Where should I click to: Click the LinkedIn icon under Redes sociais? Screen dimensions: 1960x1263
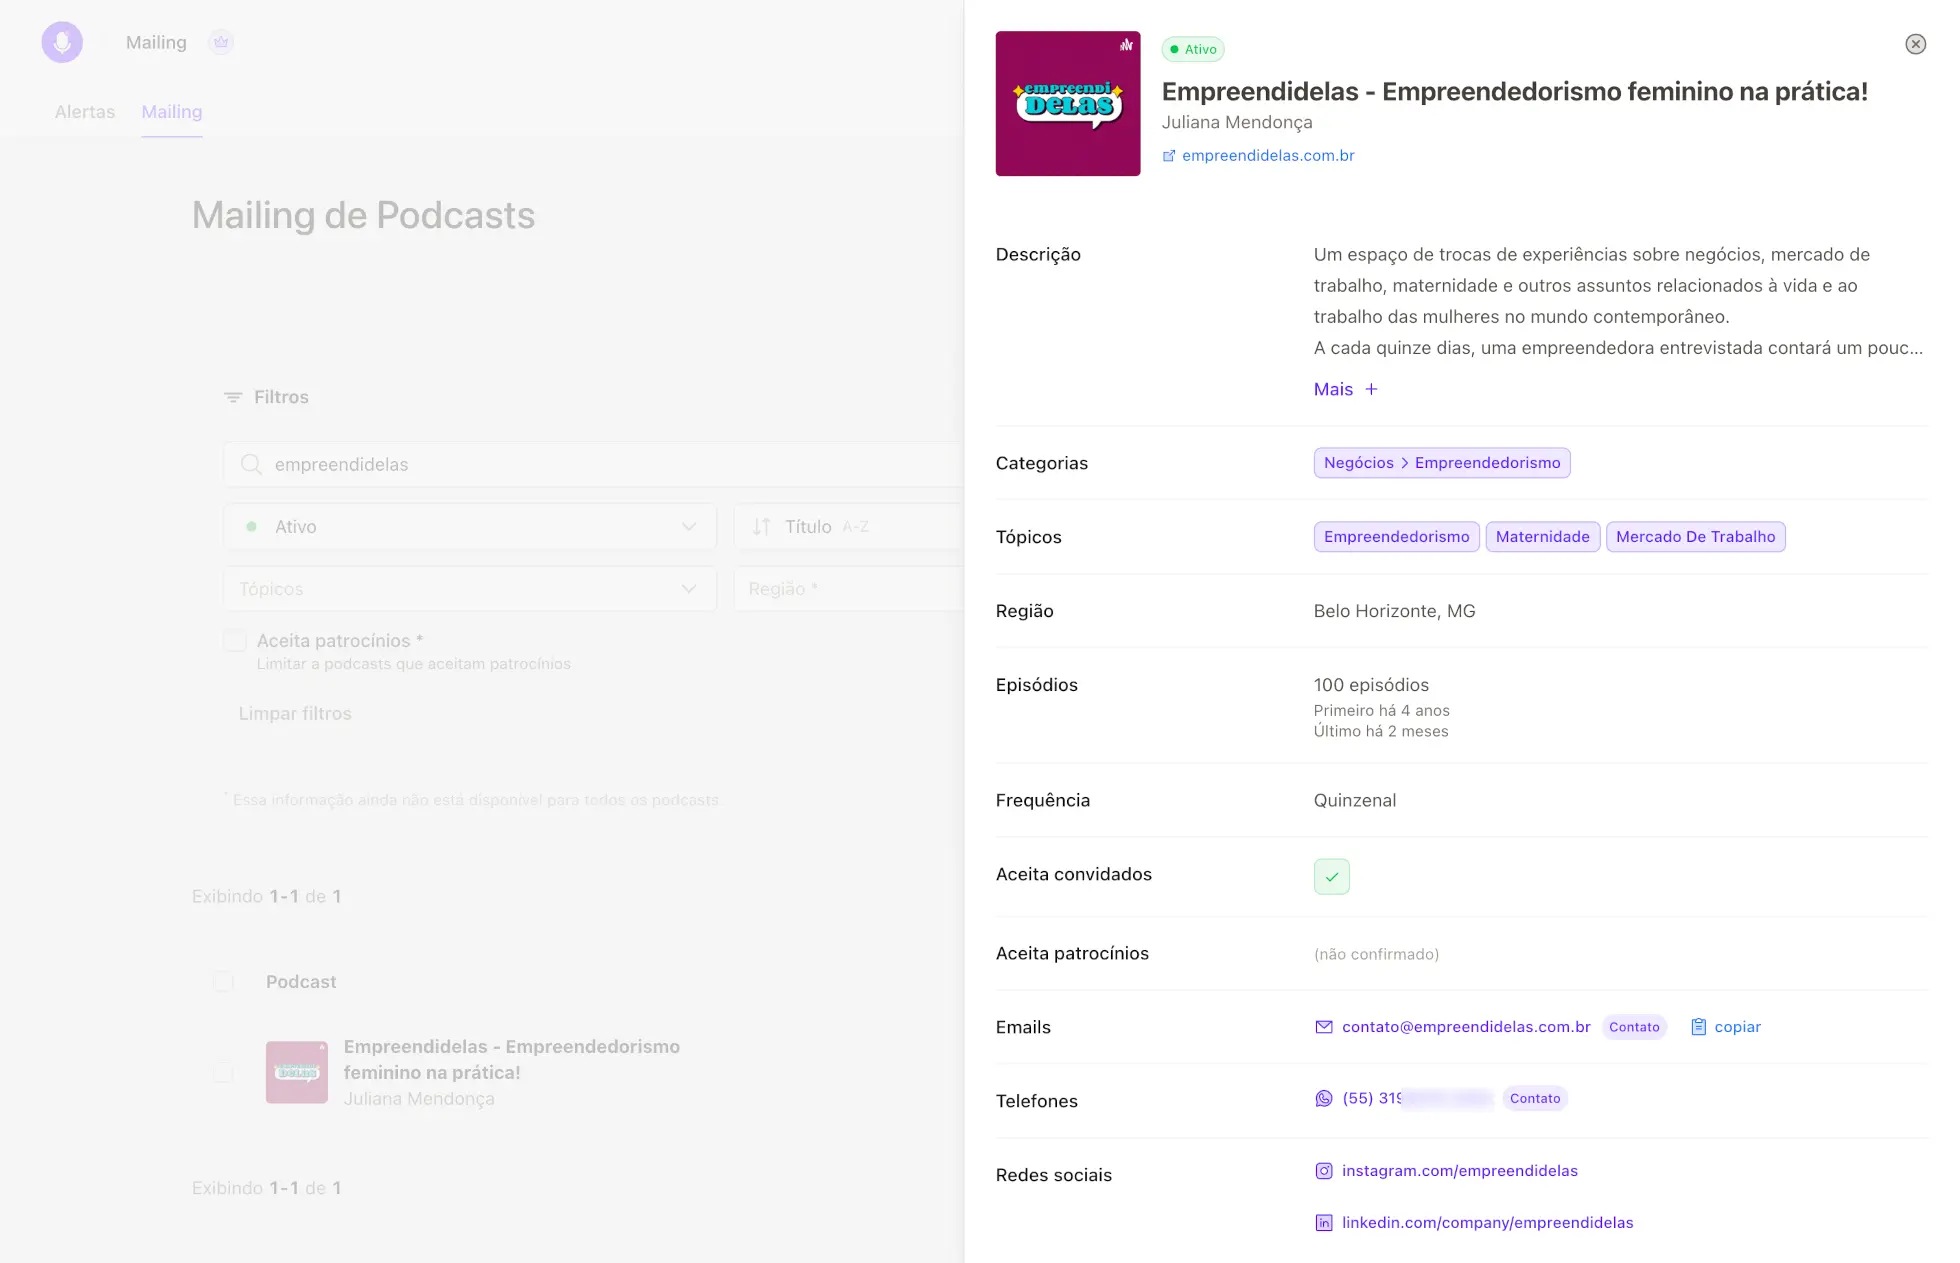click(1323, 1223)
